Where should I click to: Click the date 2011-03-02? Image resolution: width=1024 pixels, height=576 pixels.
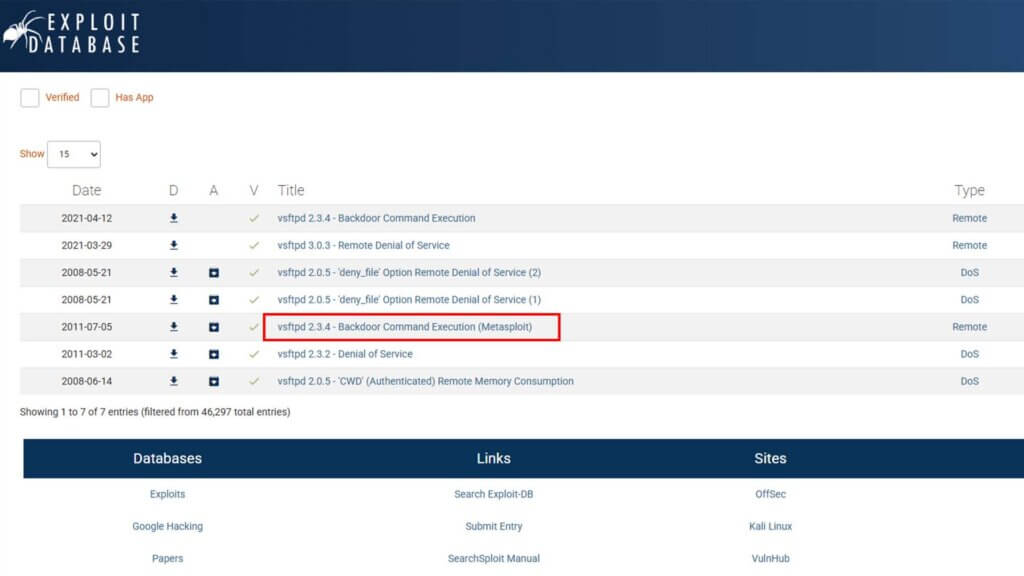(x=87, y=354)
